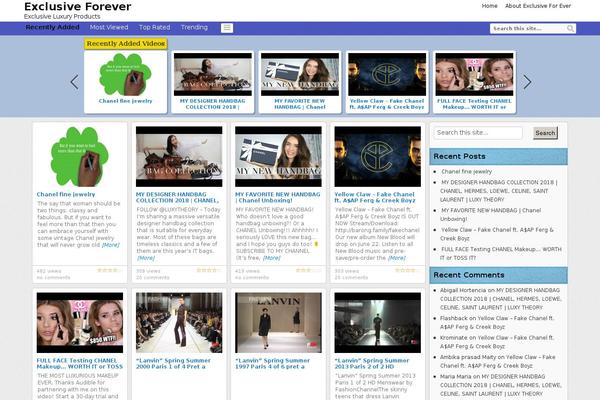Open grid Chanel fine jewelry green thumbnail

80,157
